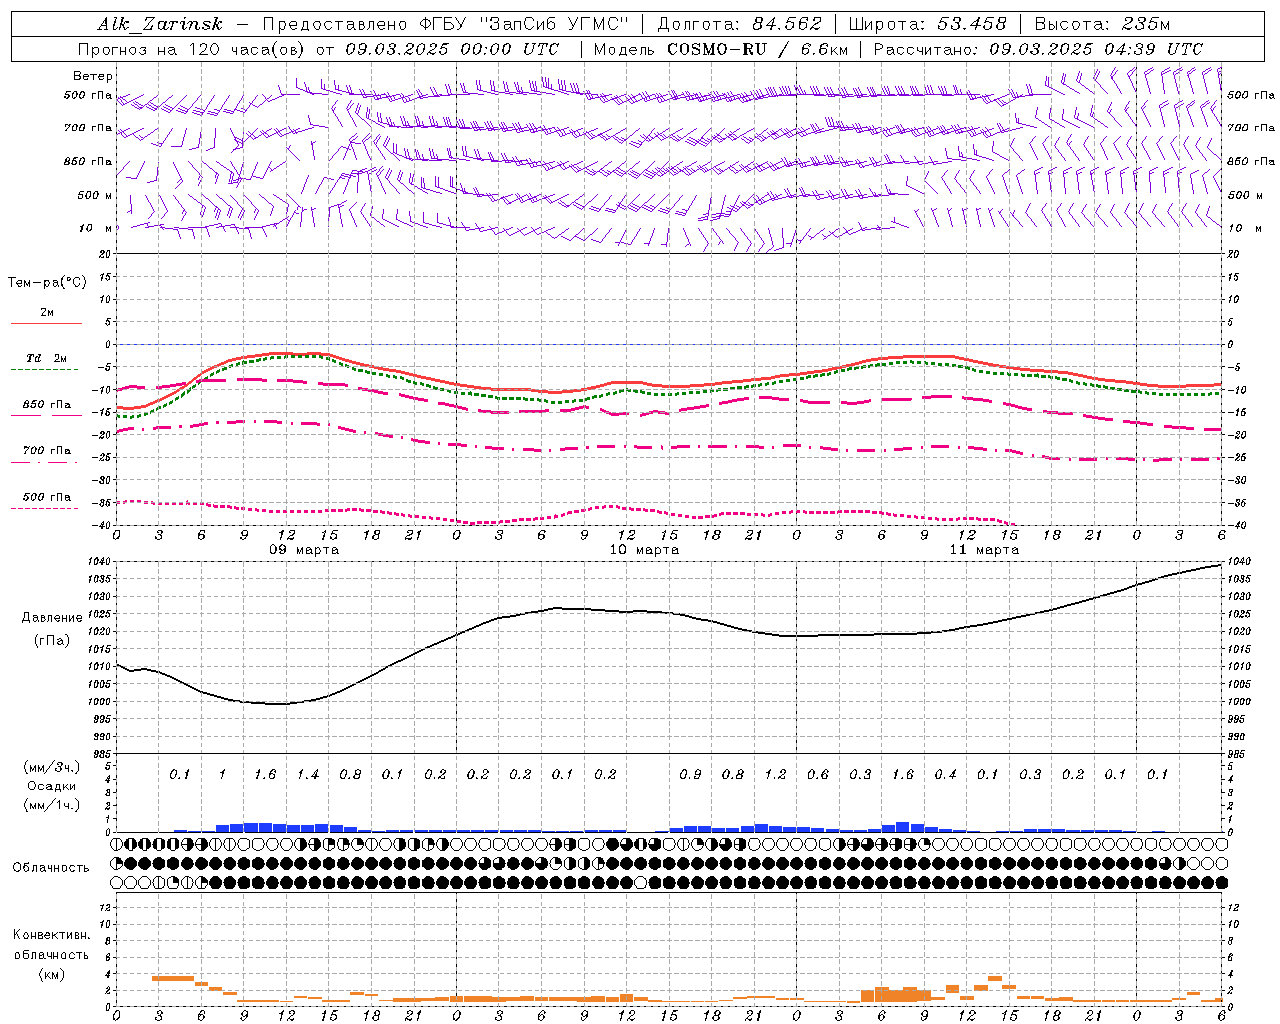Click the dashed line sample under "850 гПа" legend
This screenshot has width=1280, height=1024.
(x=44, y=416)
